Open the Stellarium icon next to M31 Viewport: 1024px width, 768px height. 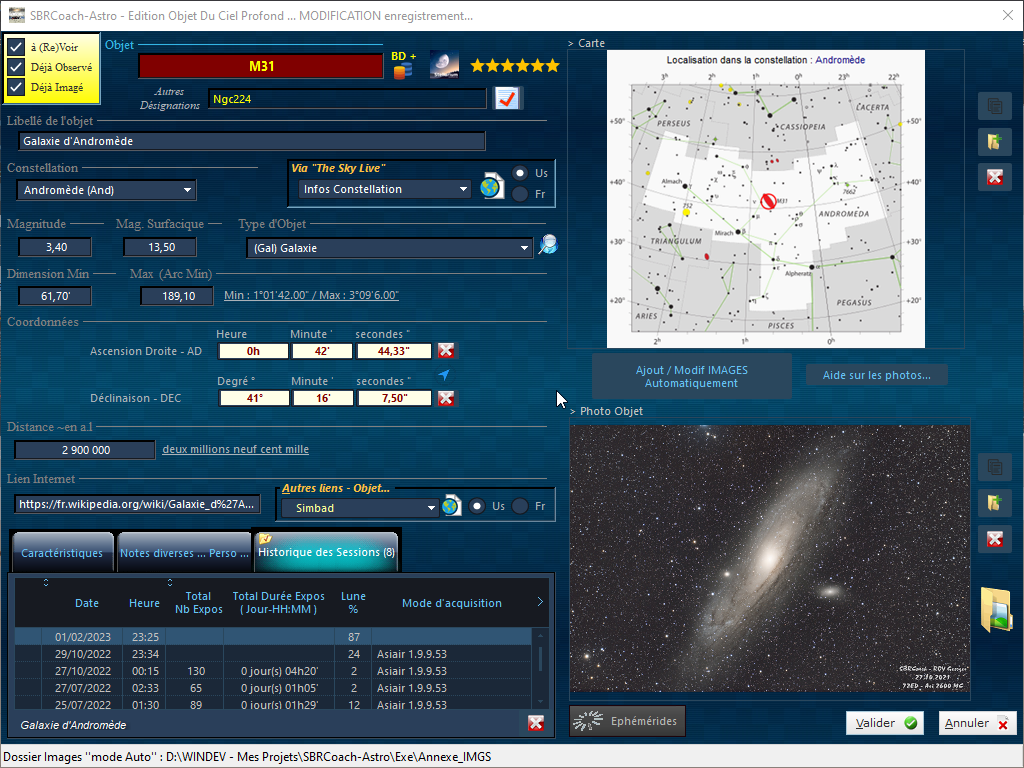pos(444,65)
